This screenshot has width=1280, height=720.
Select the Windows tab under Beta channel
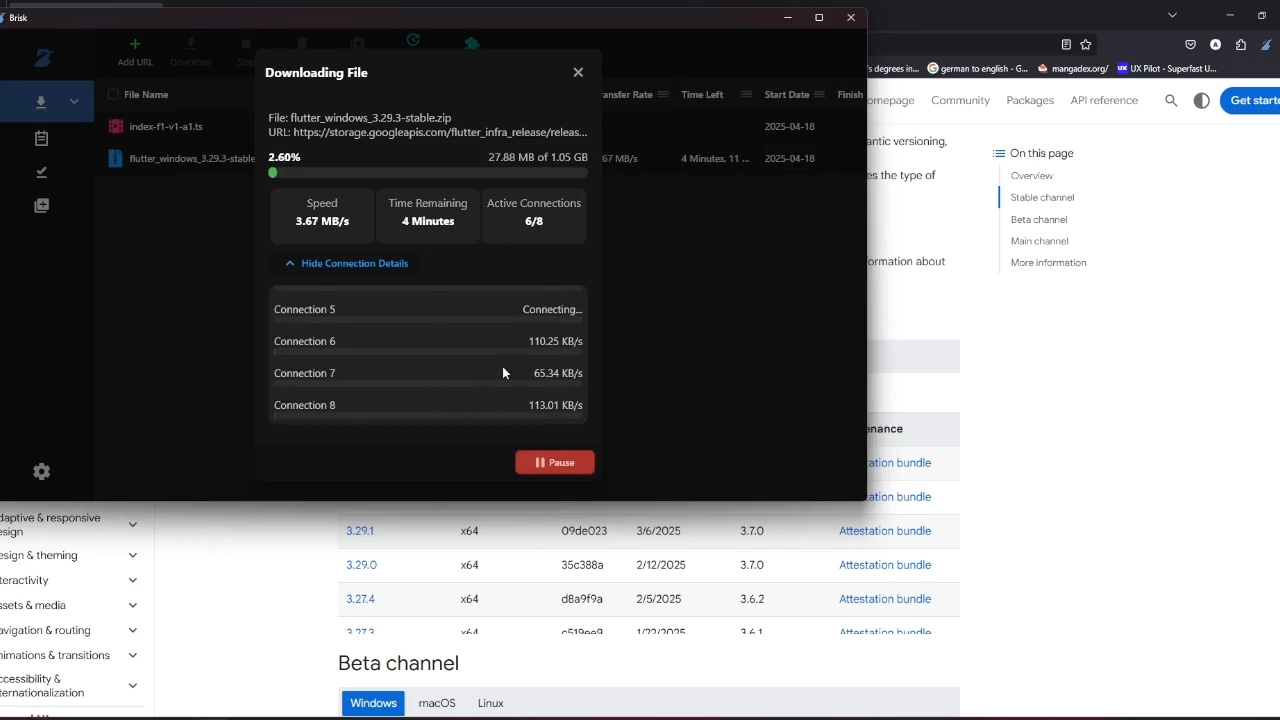coord(373,703)
